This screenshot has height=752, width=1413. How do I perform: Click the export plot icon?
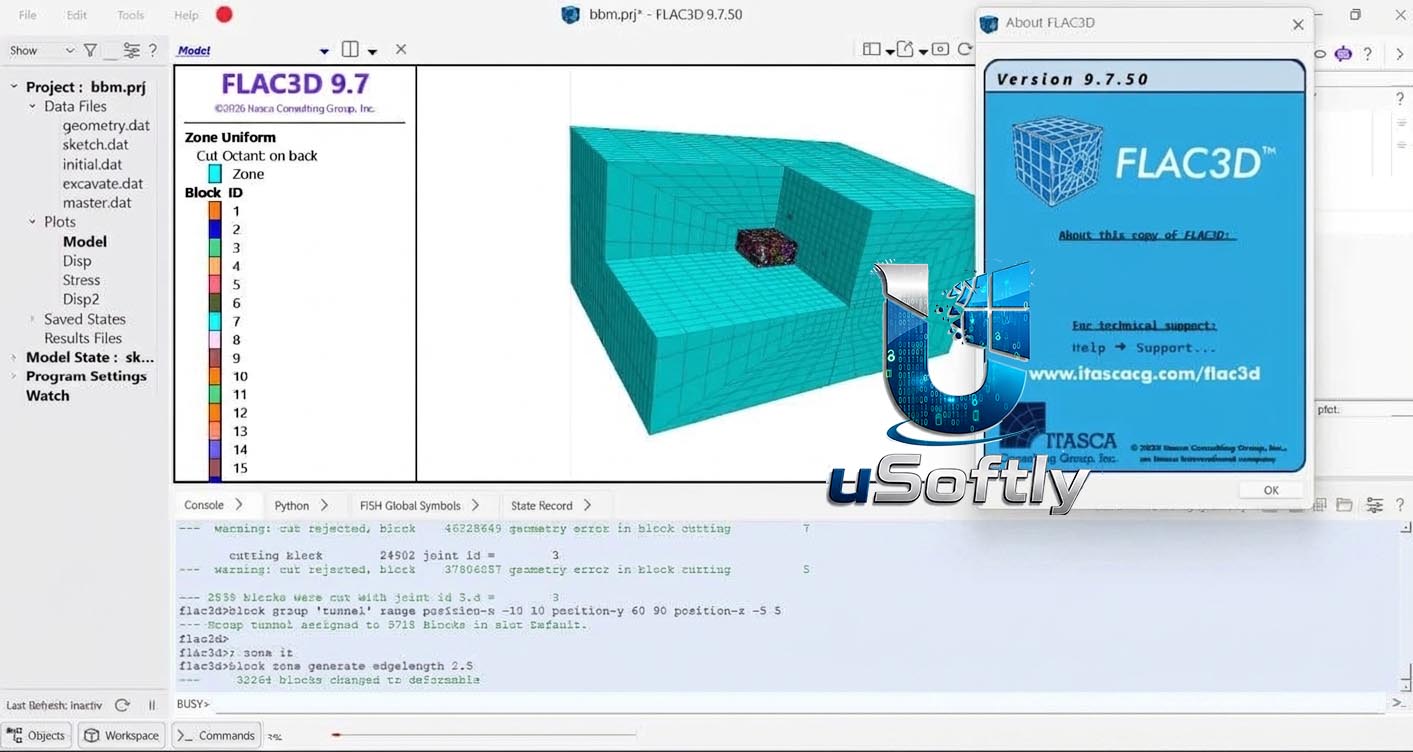(x=905, y=49)
